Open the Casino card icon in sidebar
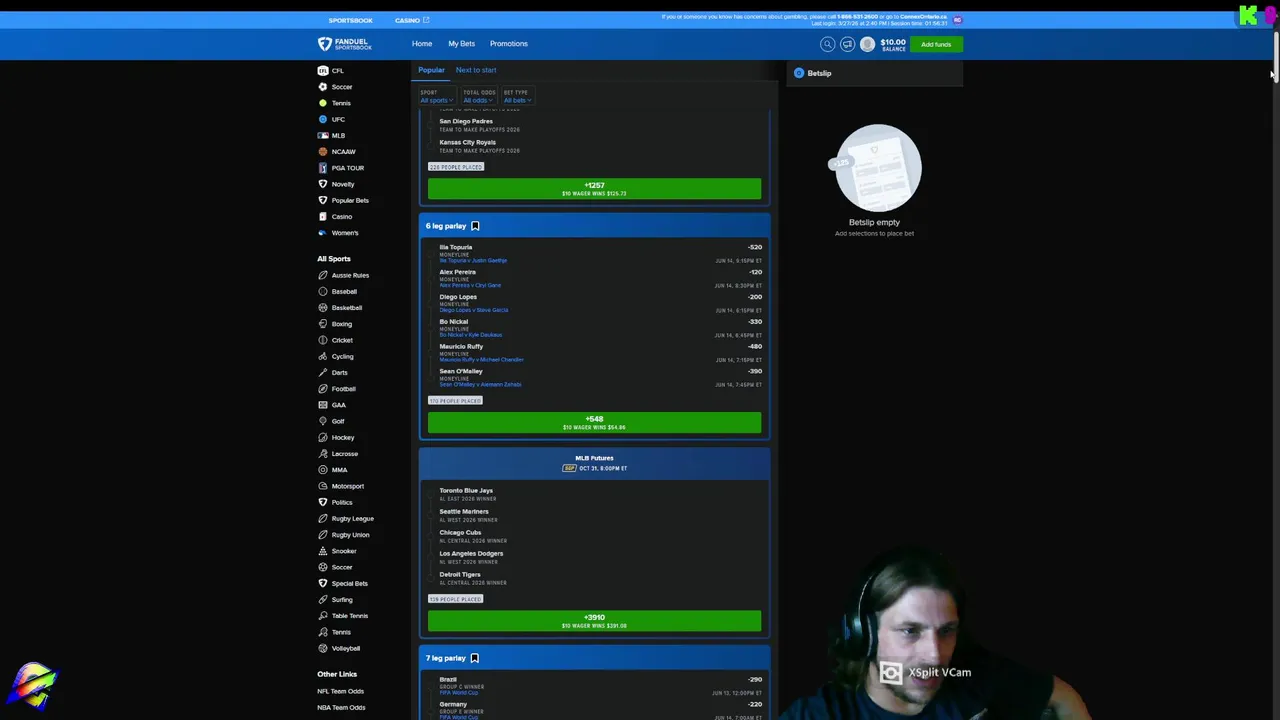 click(x=322, y=216)
